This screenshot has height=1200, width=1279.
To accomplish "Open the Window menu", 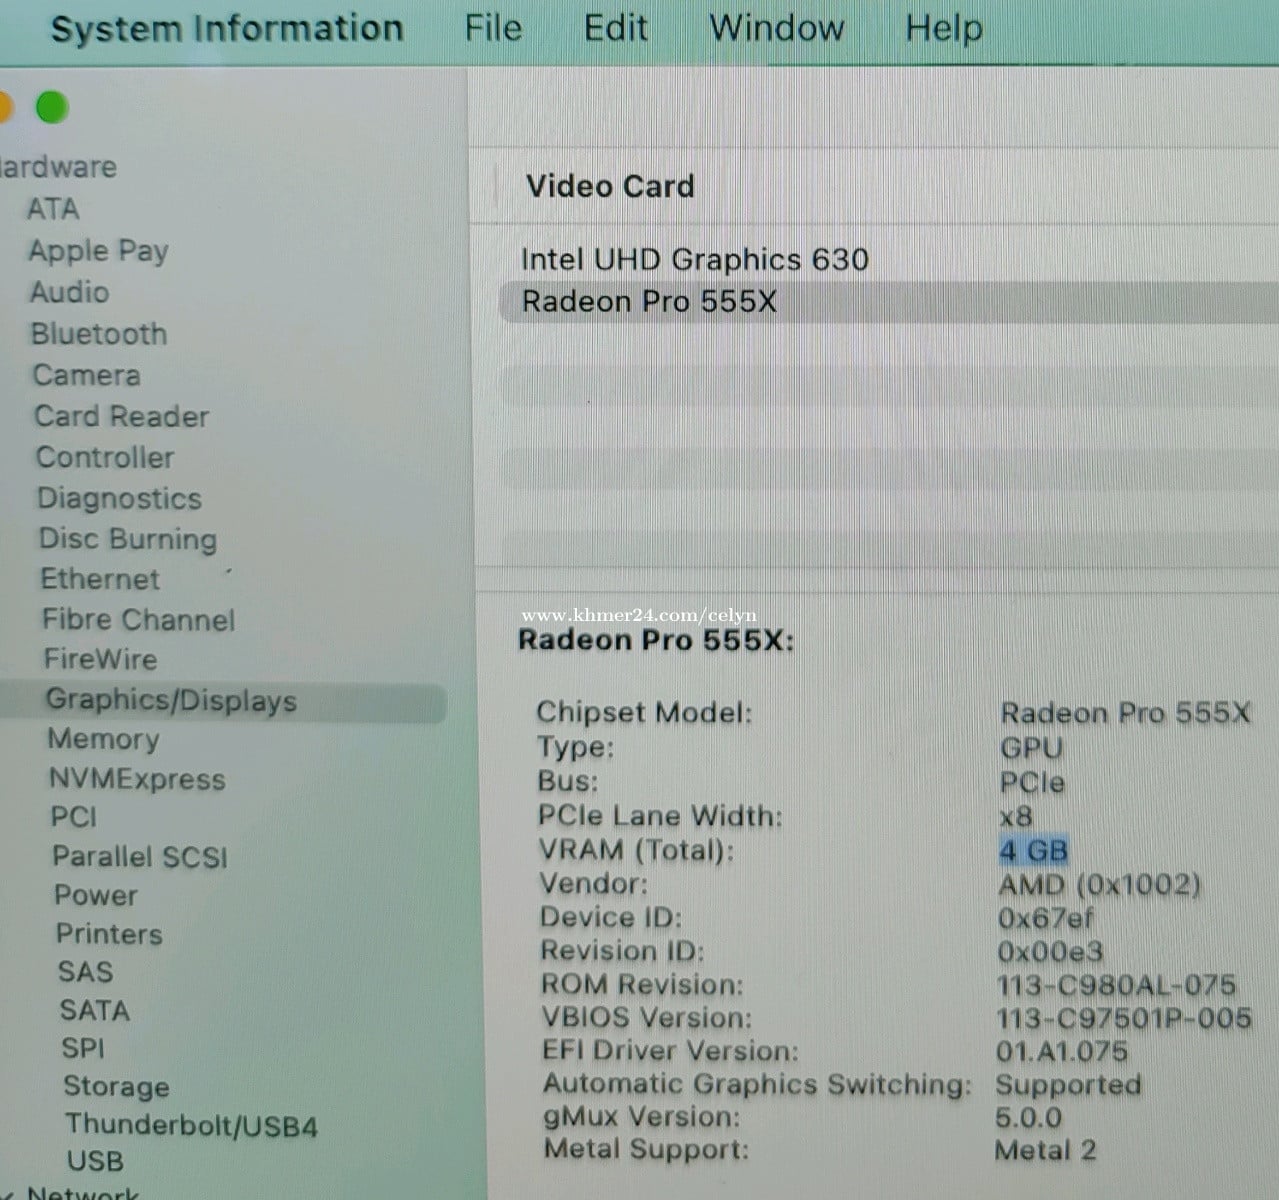I will 776,28.
